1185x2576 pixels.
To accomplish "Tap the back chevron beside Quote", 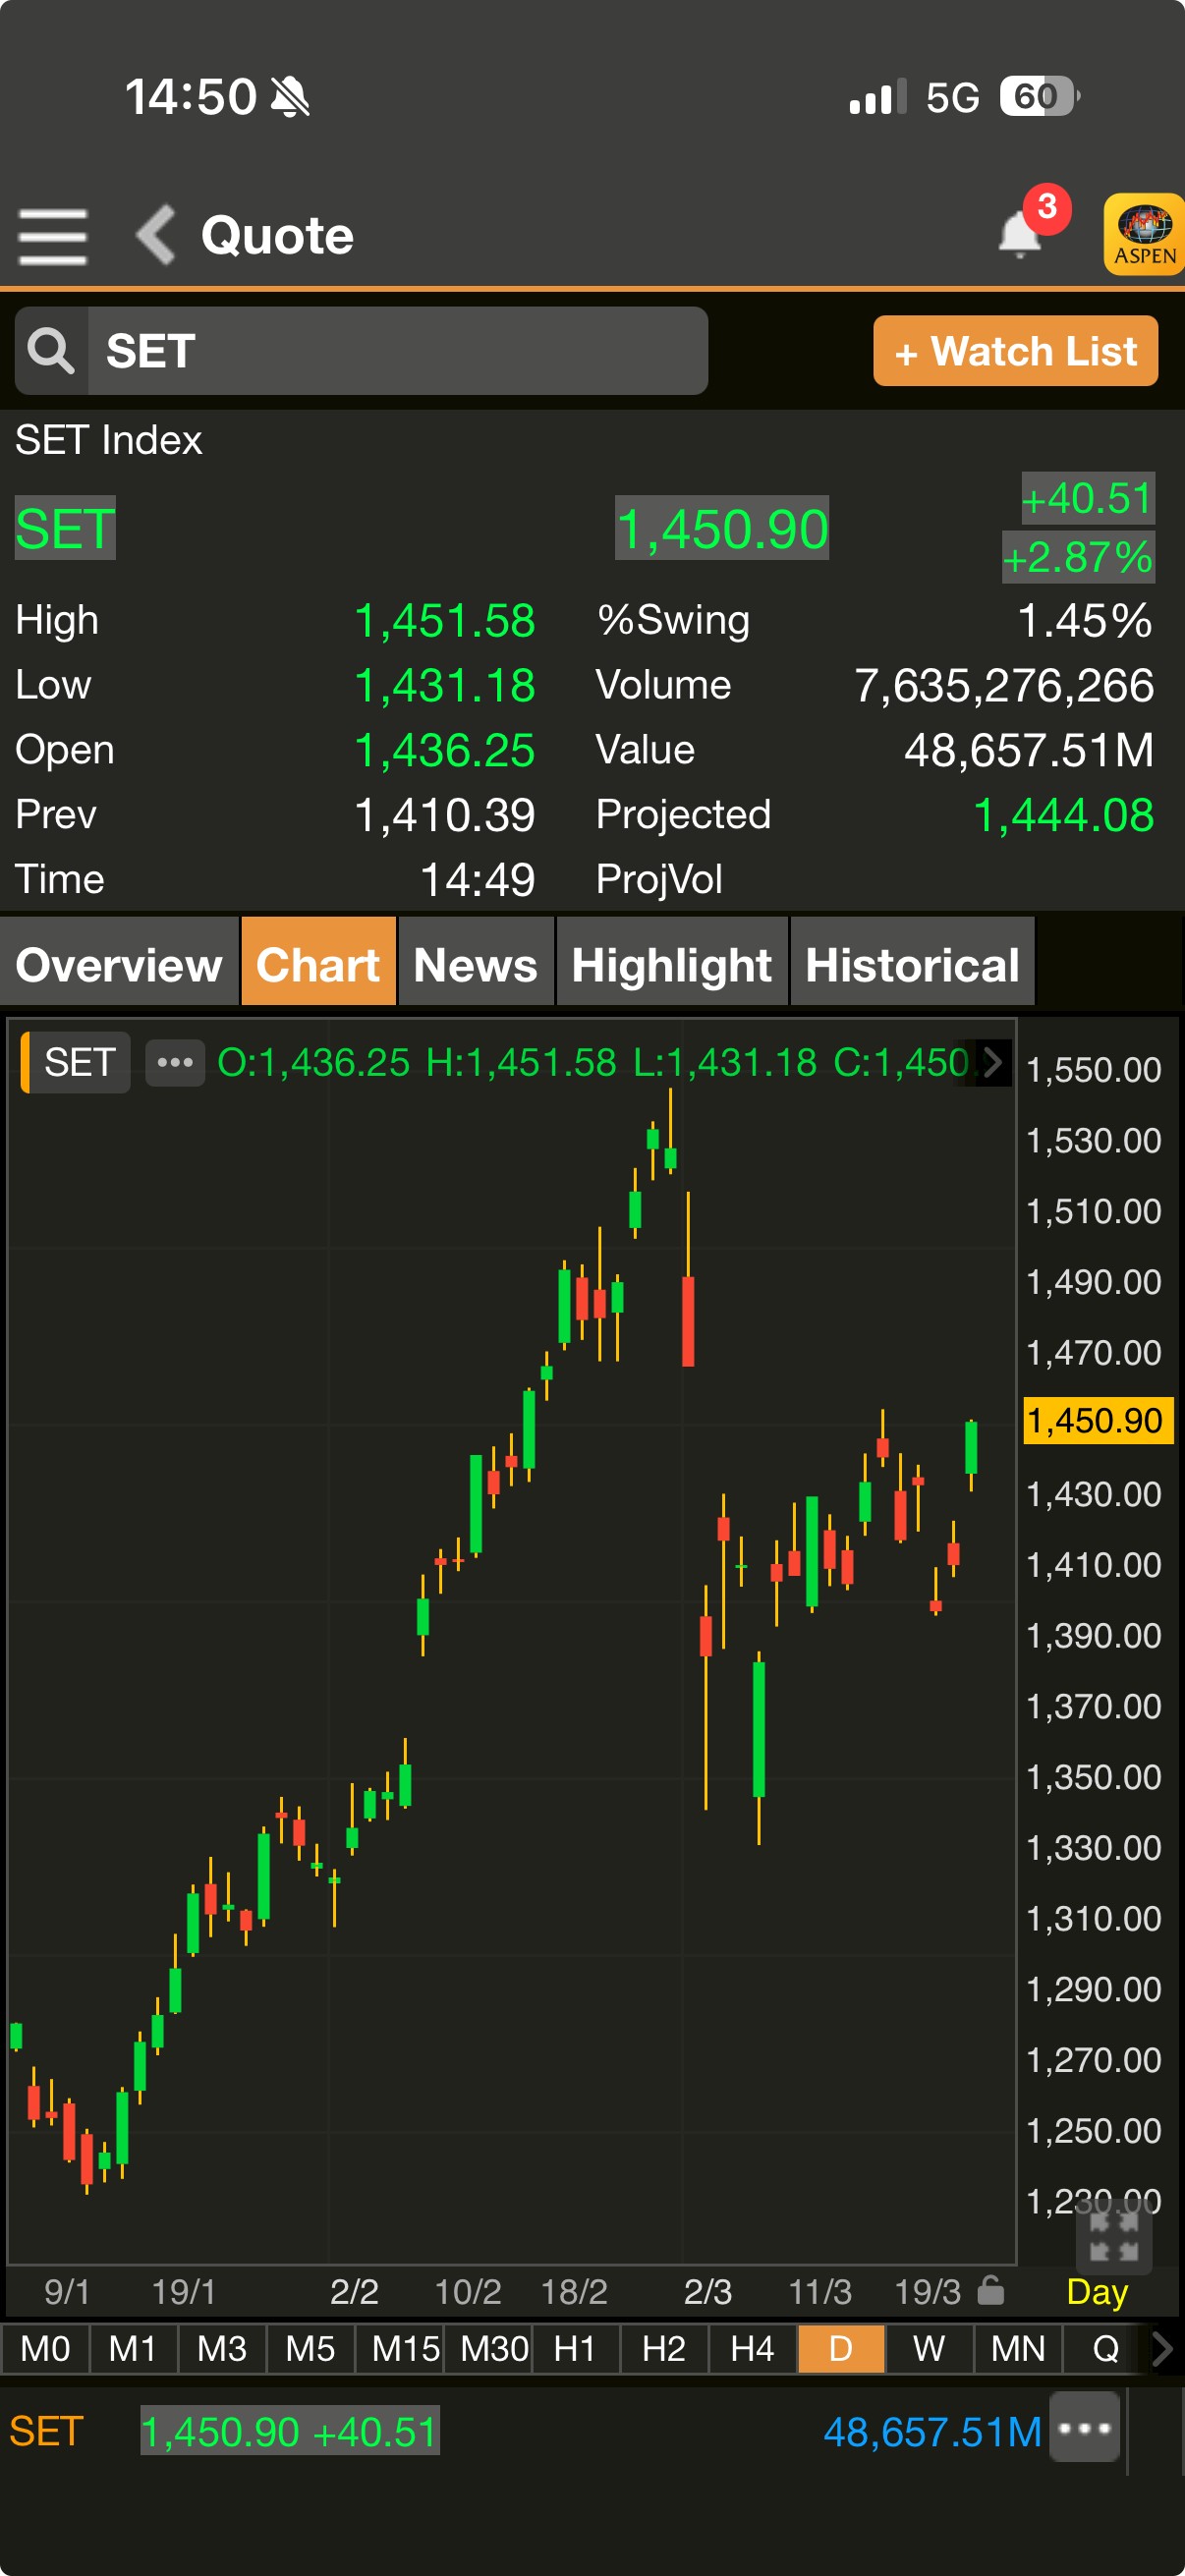I will click(156, 236).
